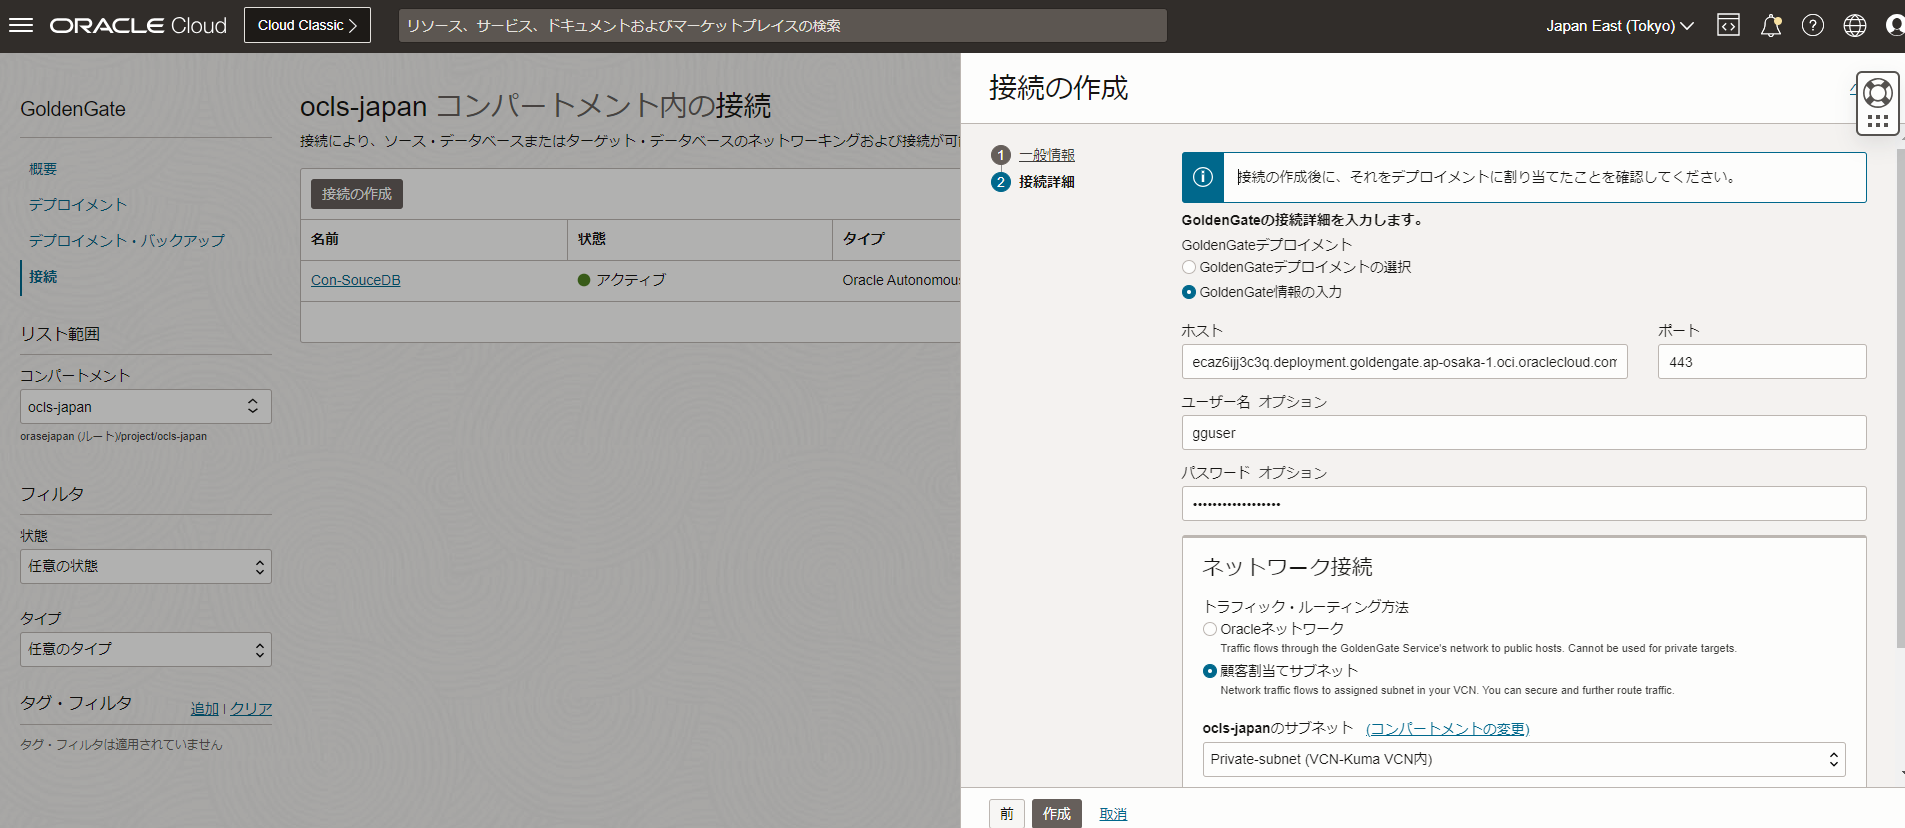Open デプロイメント・バックアップ in sidebar

(127, 241)
